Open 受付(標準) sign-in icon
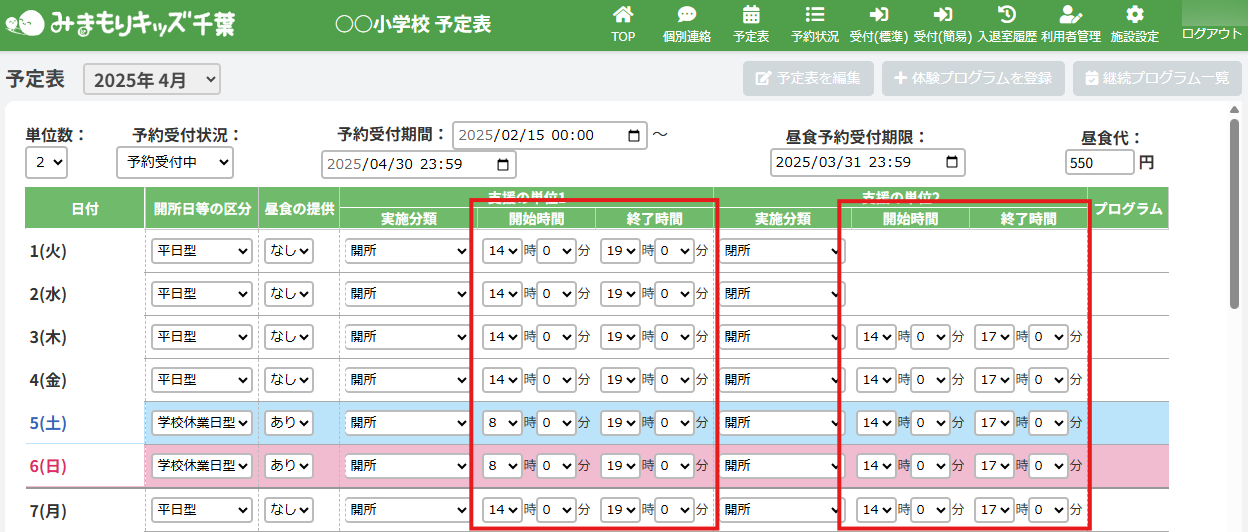 (879, 15)
